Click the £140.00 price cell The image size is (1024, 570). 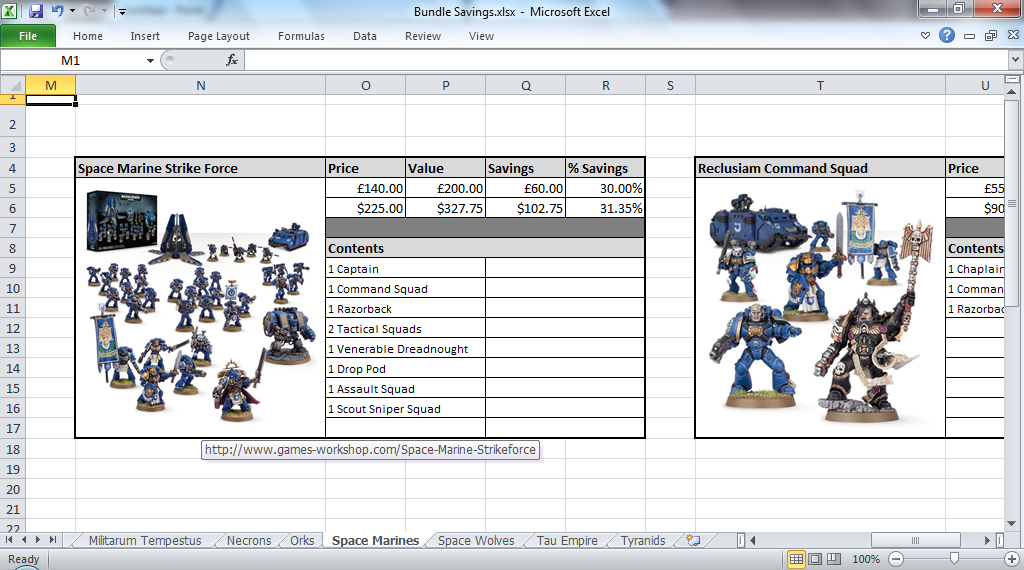click(366, 189)
